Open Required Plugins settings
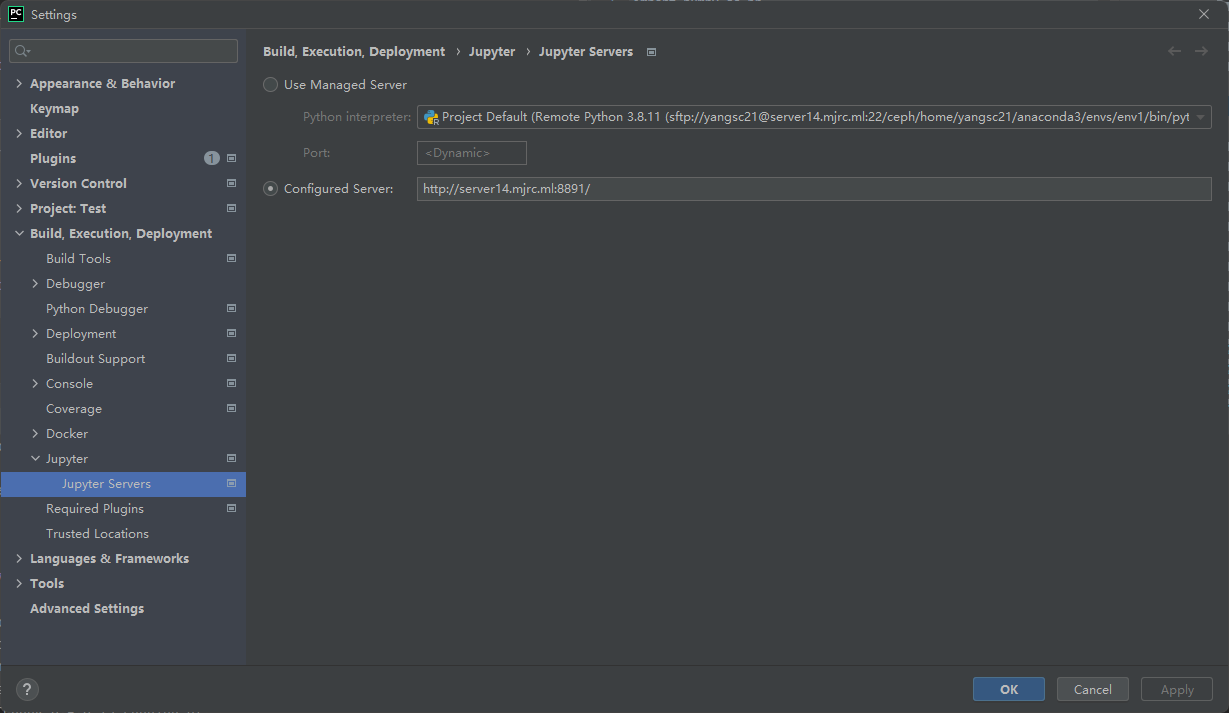This screenshot has width=1229, height=713. [x=95, y=508]
